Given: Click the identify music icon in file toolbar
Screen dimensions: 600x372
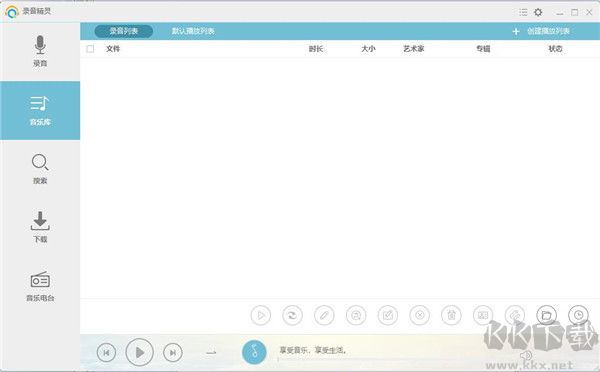Looking at the screenshot, I should coord(356,315).
